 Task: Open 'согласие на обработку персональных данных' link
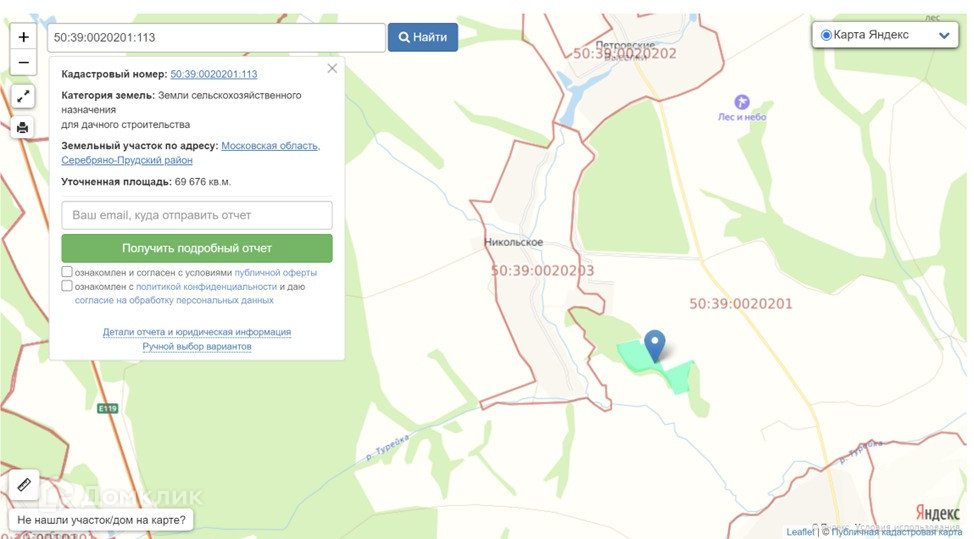[174, 301]
